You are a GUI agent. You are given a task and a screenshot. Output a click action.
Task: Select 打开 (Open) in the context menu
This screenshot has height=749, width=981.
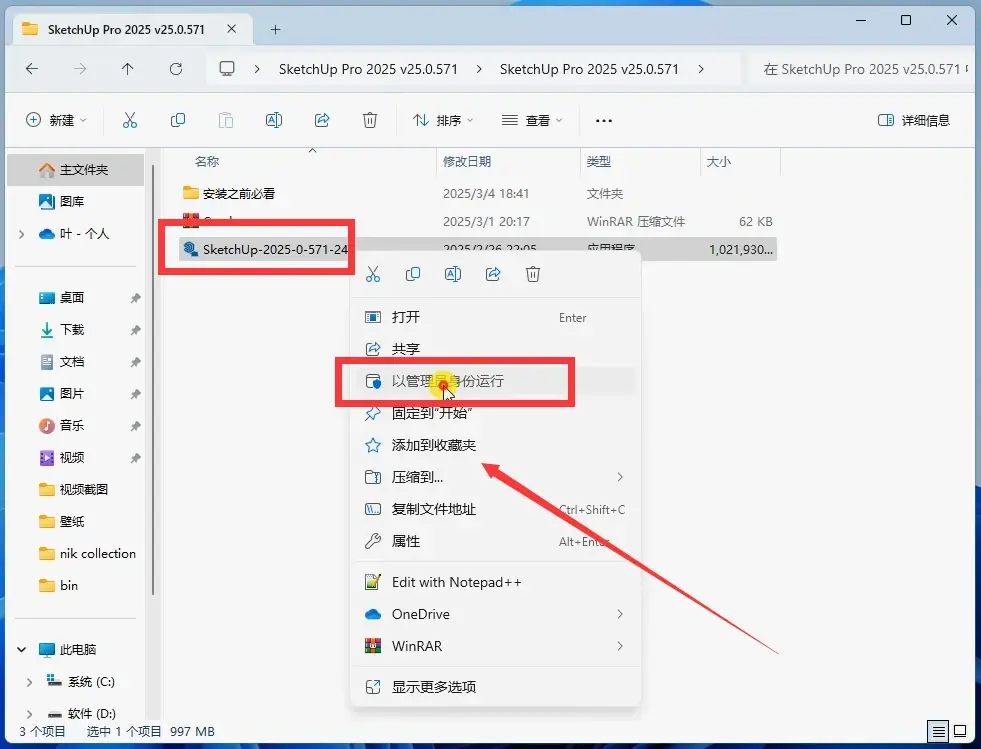(x=496, y=317)
